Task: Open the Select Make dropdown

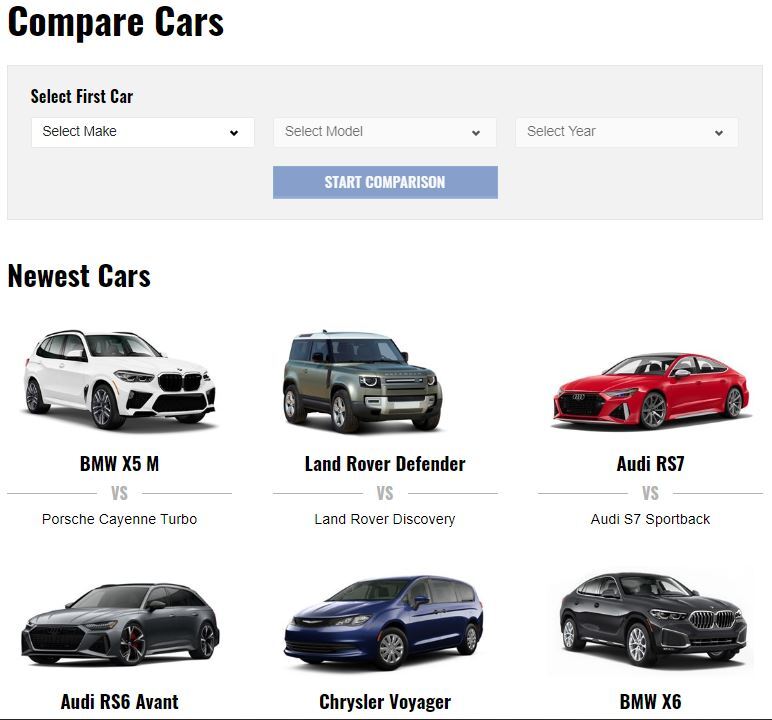Action: click(x=142, y=132)
